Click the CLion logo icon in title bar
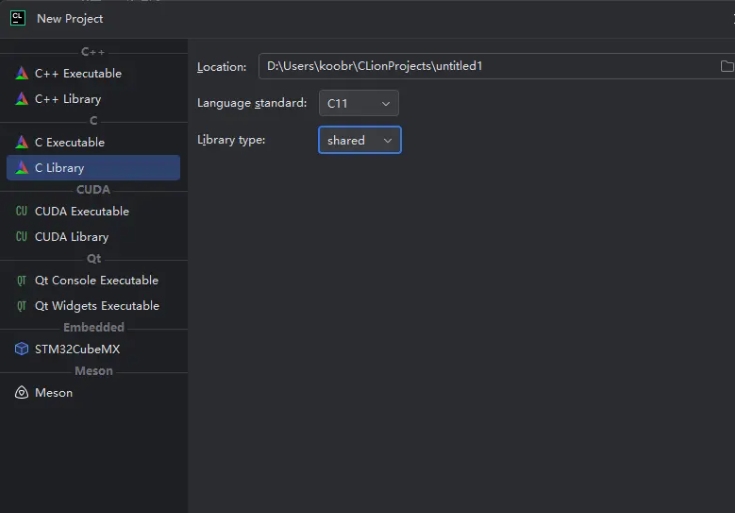 click(x=17, y=17)
